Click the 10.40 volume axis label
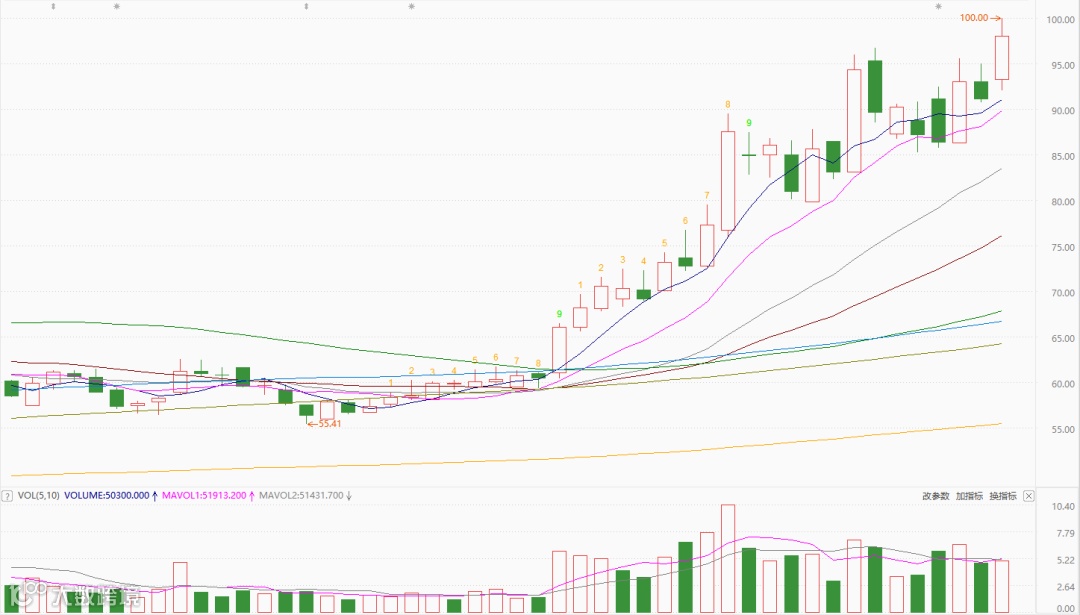 pyautogui.click(x=1064, y=507)
